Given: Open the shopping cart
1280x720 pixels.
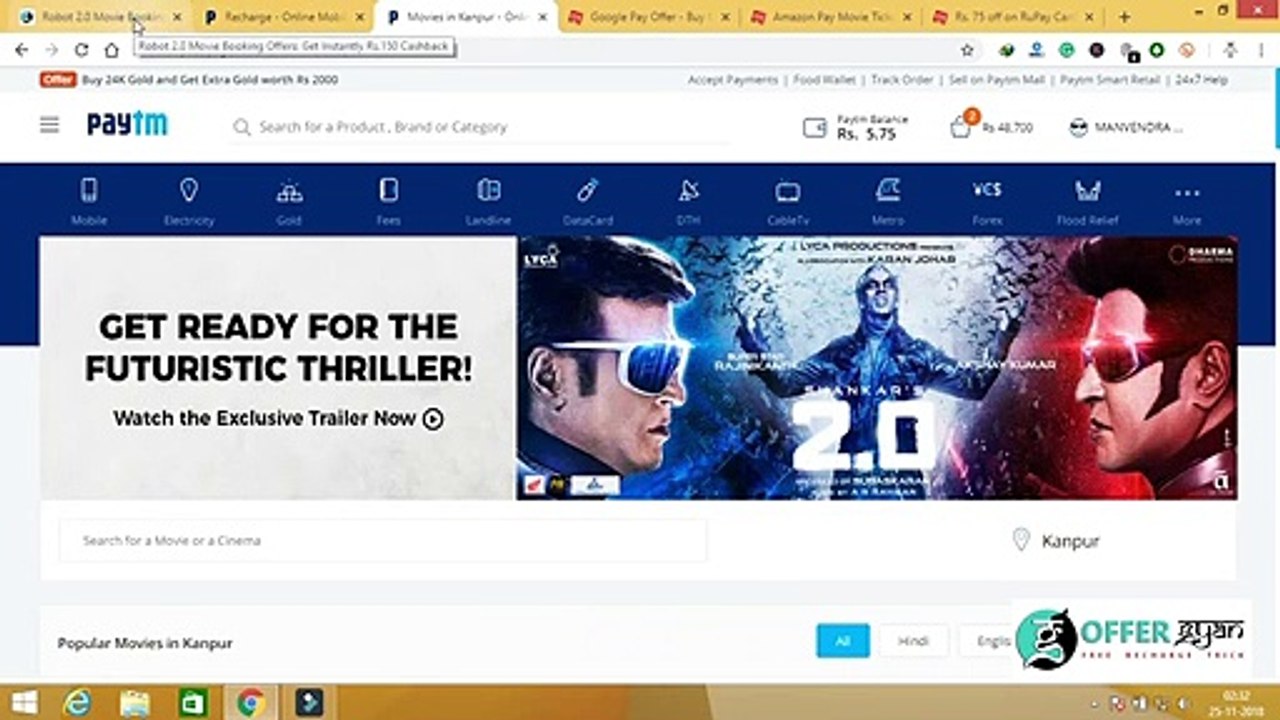Looking at the screenshot, I should coord(960,126).
